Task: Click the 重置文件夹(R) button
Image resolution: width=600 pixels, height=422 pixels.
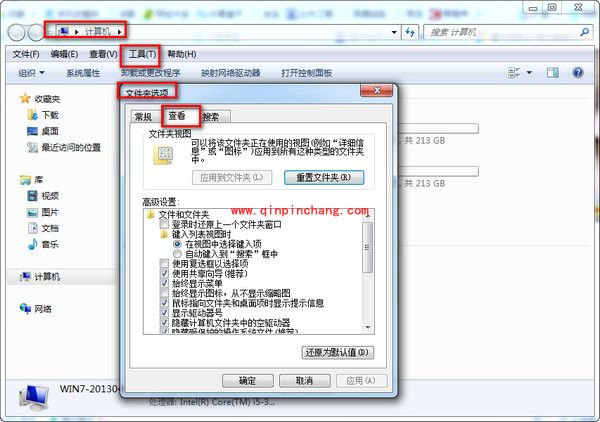Action: pyautogui.click(x=316, y=177)
